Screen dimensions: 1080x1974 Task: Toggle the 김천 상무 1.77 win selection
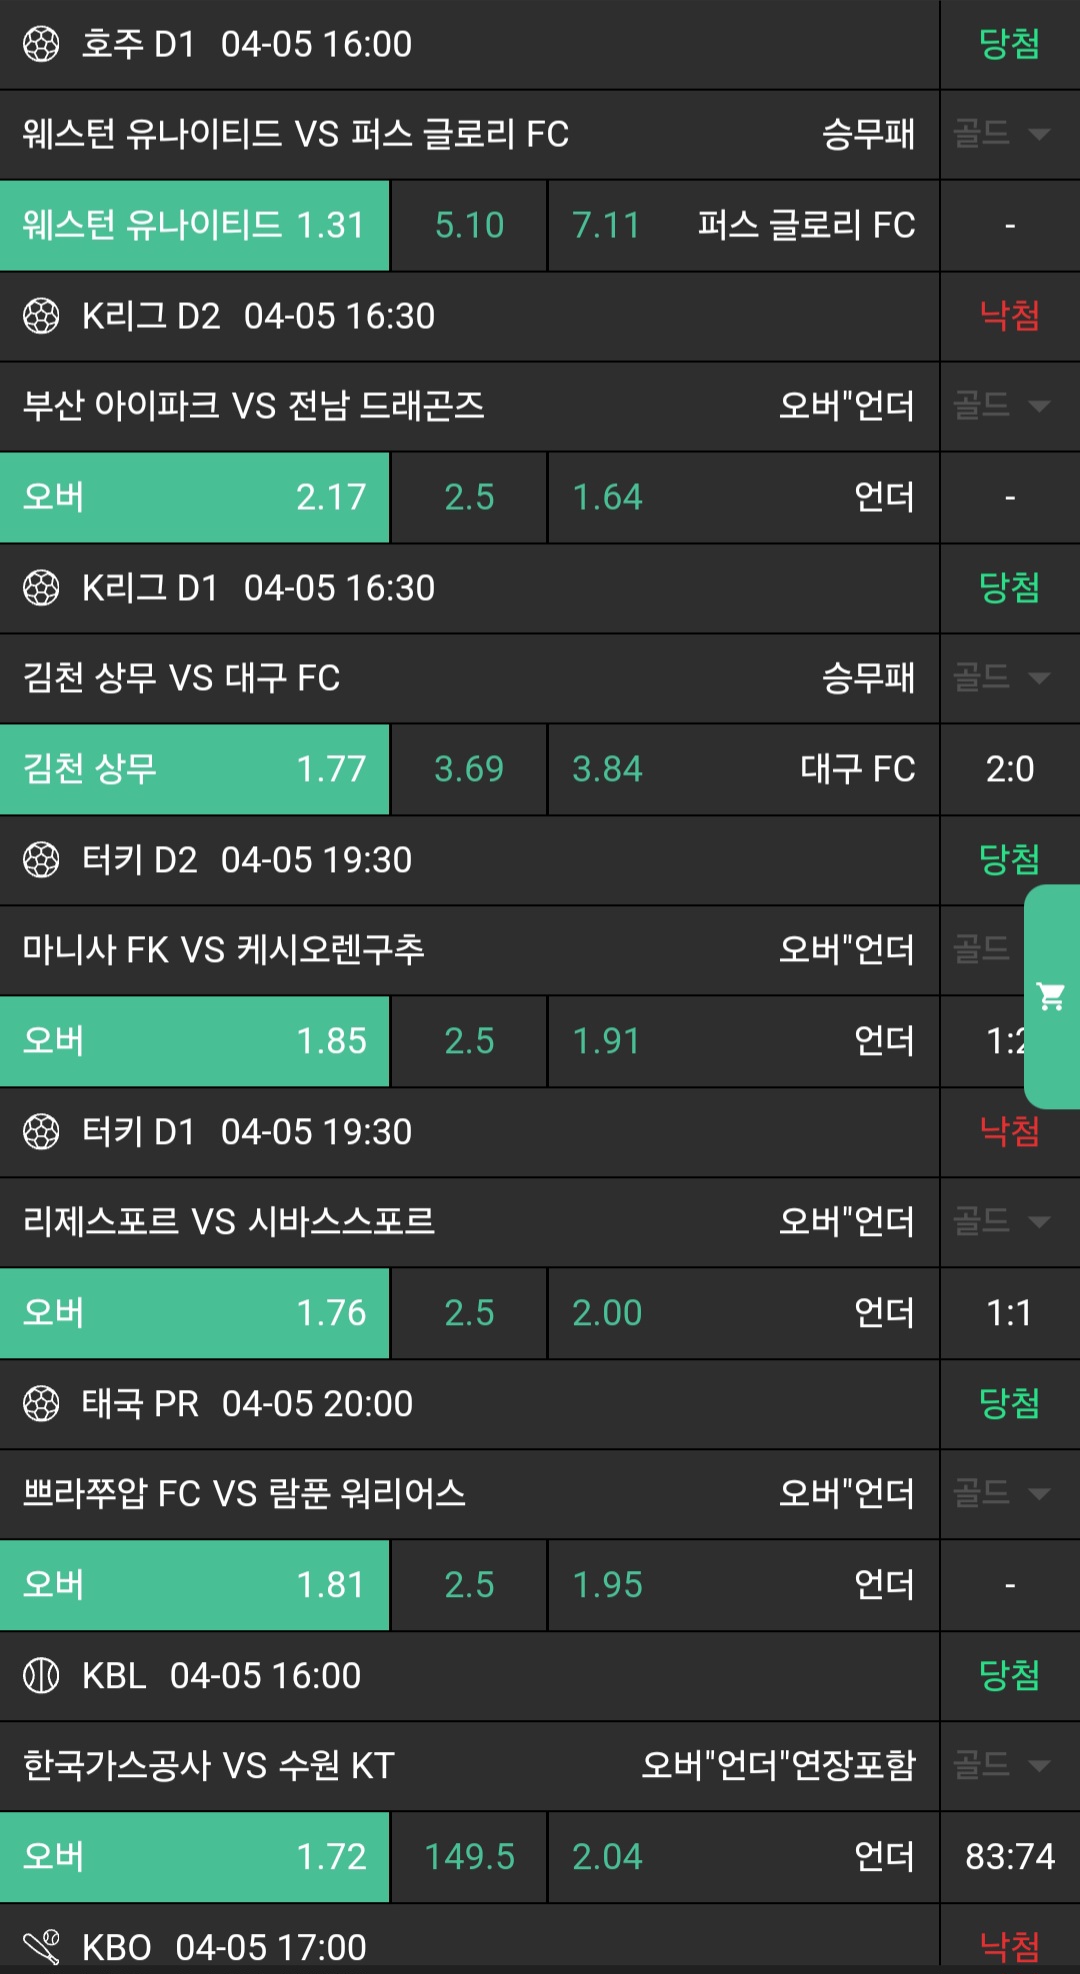pos(194,769)
